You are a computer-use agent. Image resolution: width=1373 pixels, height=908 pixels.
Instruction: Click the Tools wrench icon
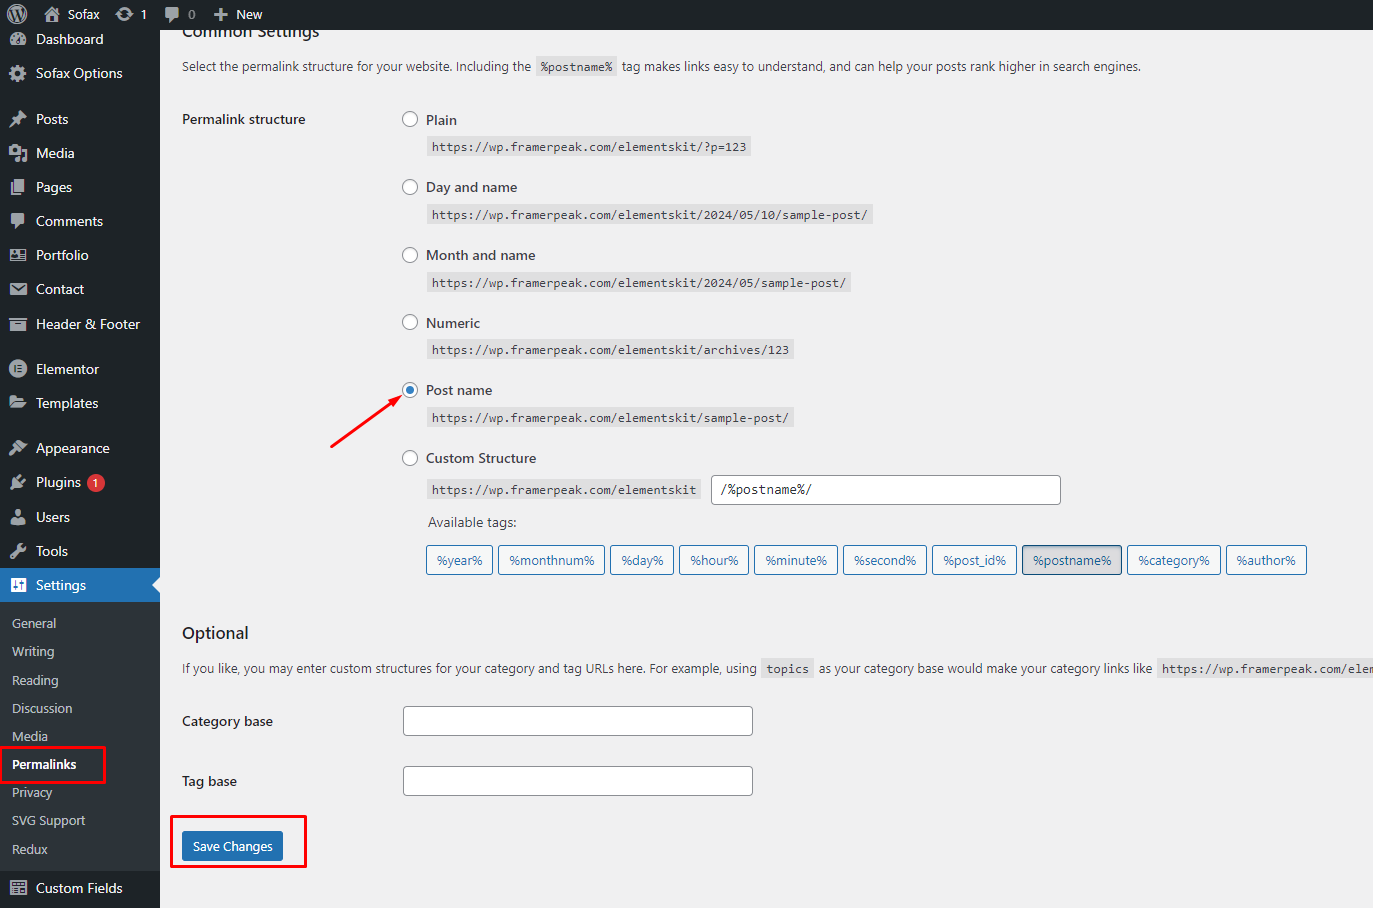[x=18, y=551]
